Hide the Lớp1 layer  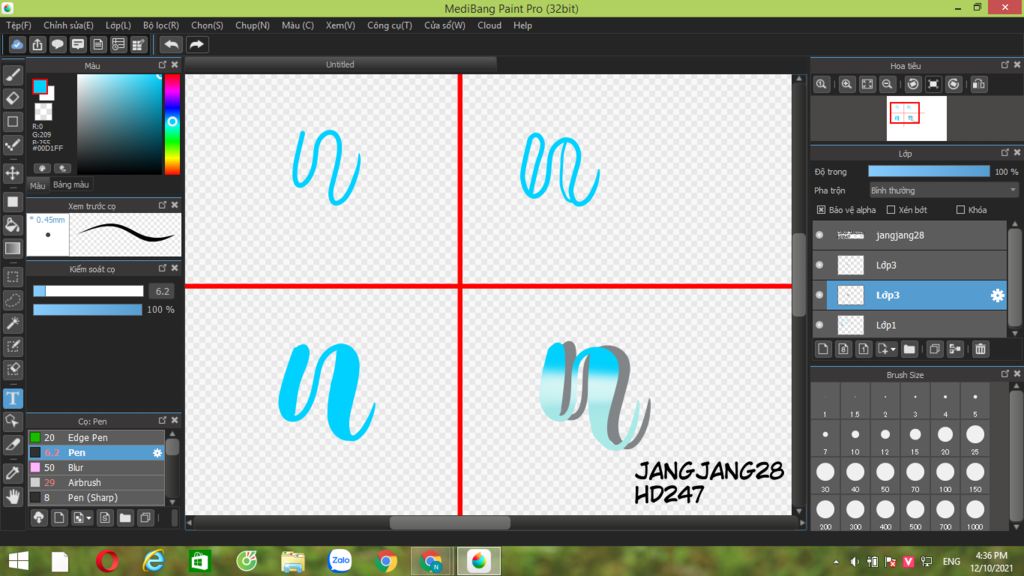[820, 325]
